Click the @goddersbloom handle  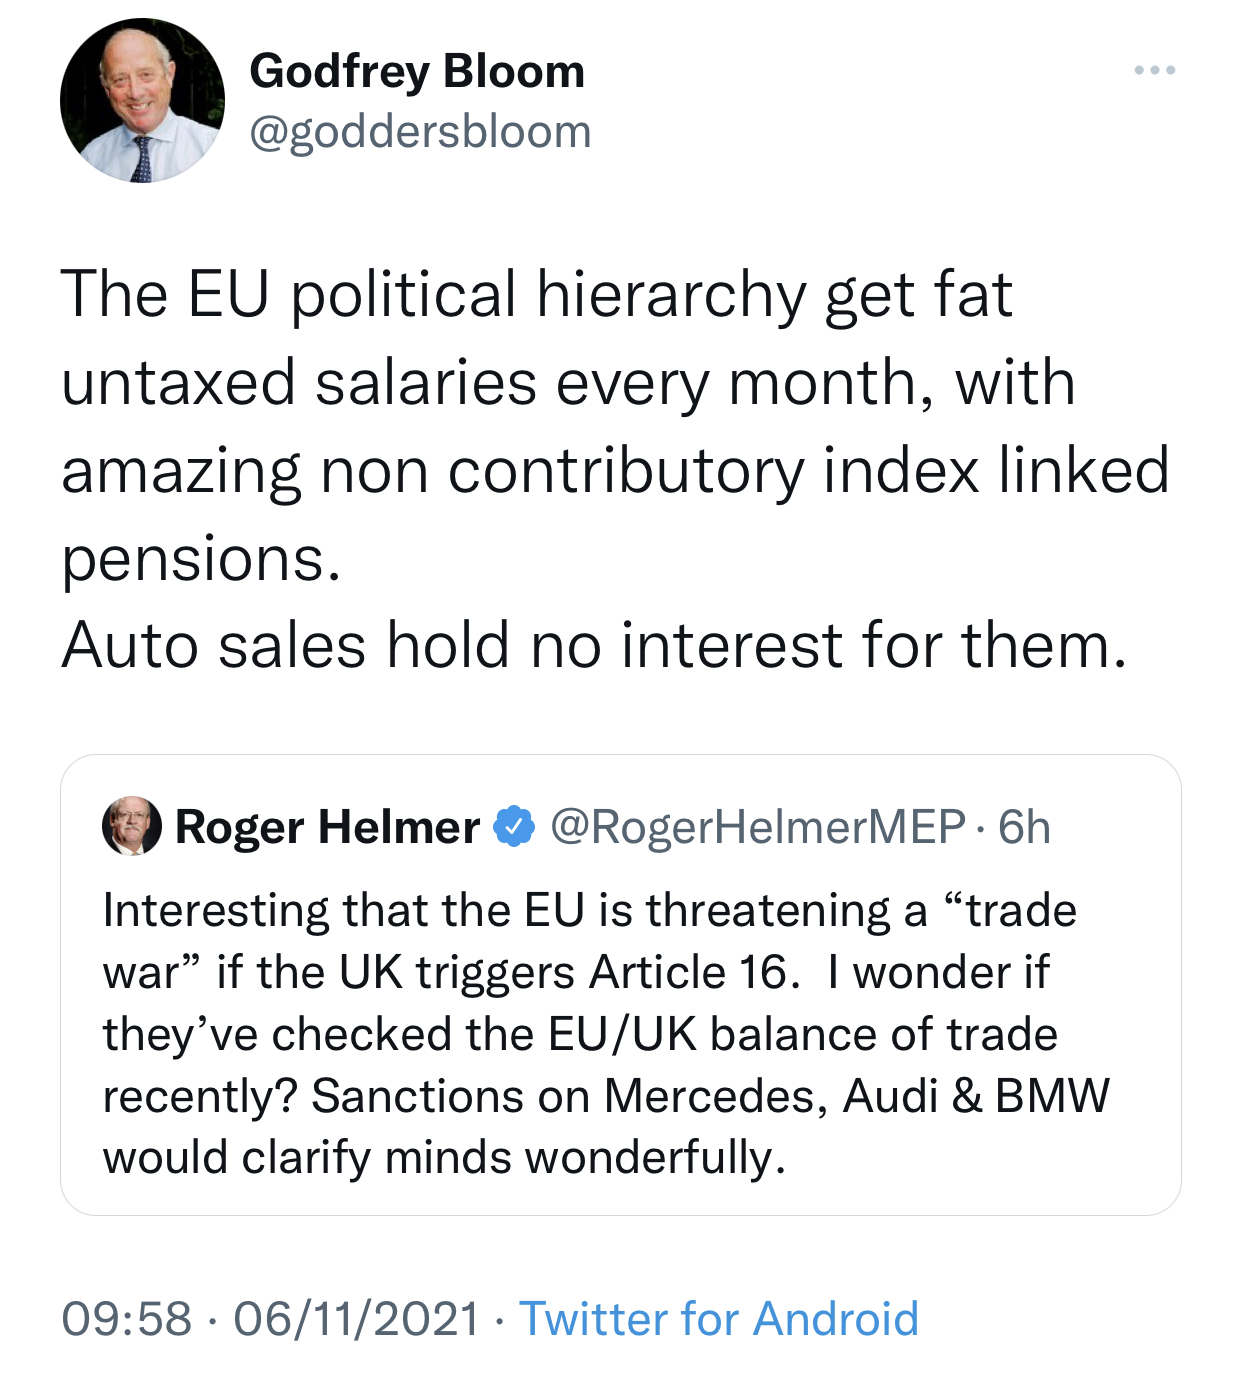[420, 132]
